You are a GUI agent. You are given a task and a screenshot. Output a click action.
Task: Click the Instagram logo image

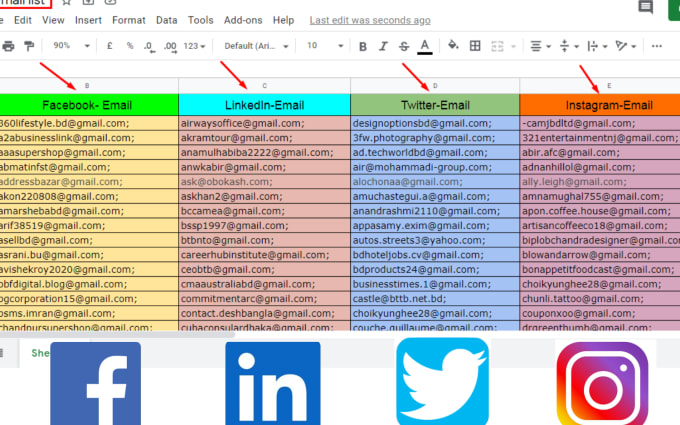[x=603, y=383]
